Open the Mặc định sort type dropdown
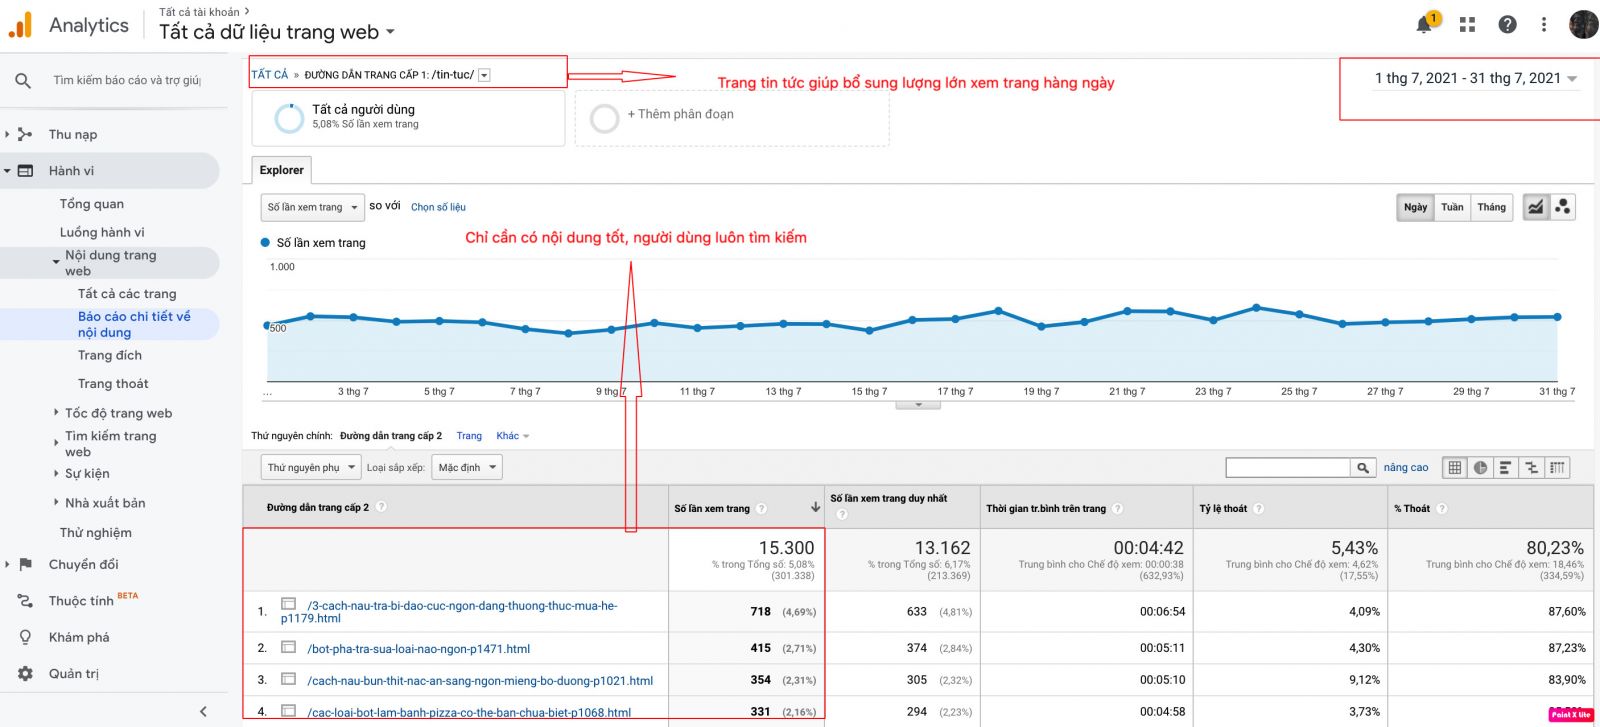This screenshot has height=727, width=1600. click(467, 467)
